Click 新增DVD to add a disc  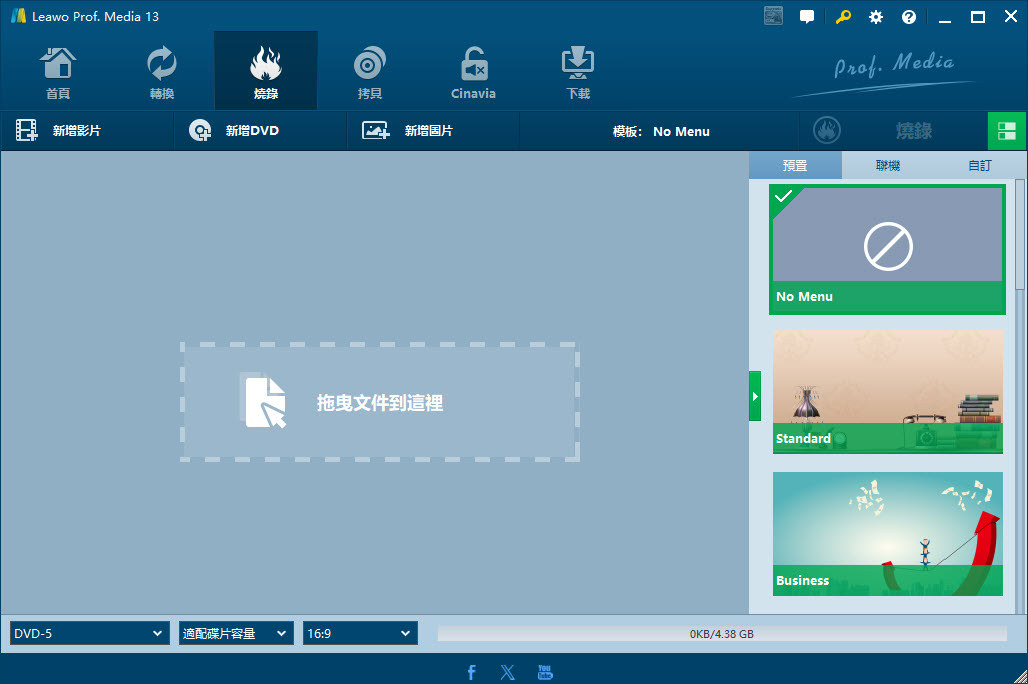[235, 131]
